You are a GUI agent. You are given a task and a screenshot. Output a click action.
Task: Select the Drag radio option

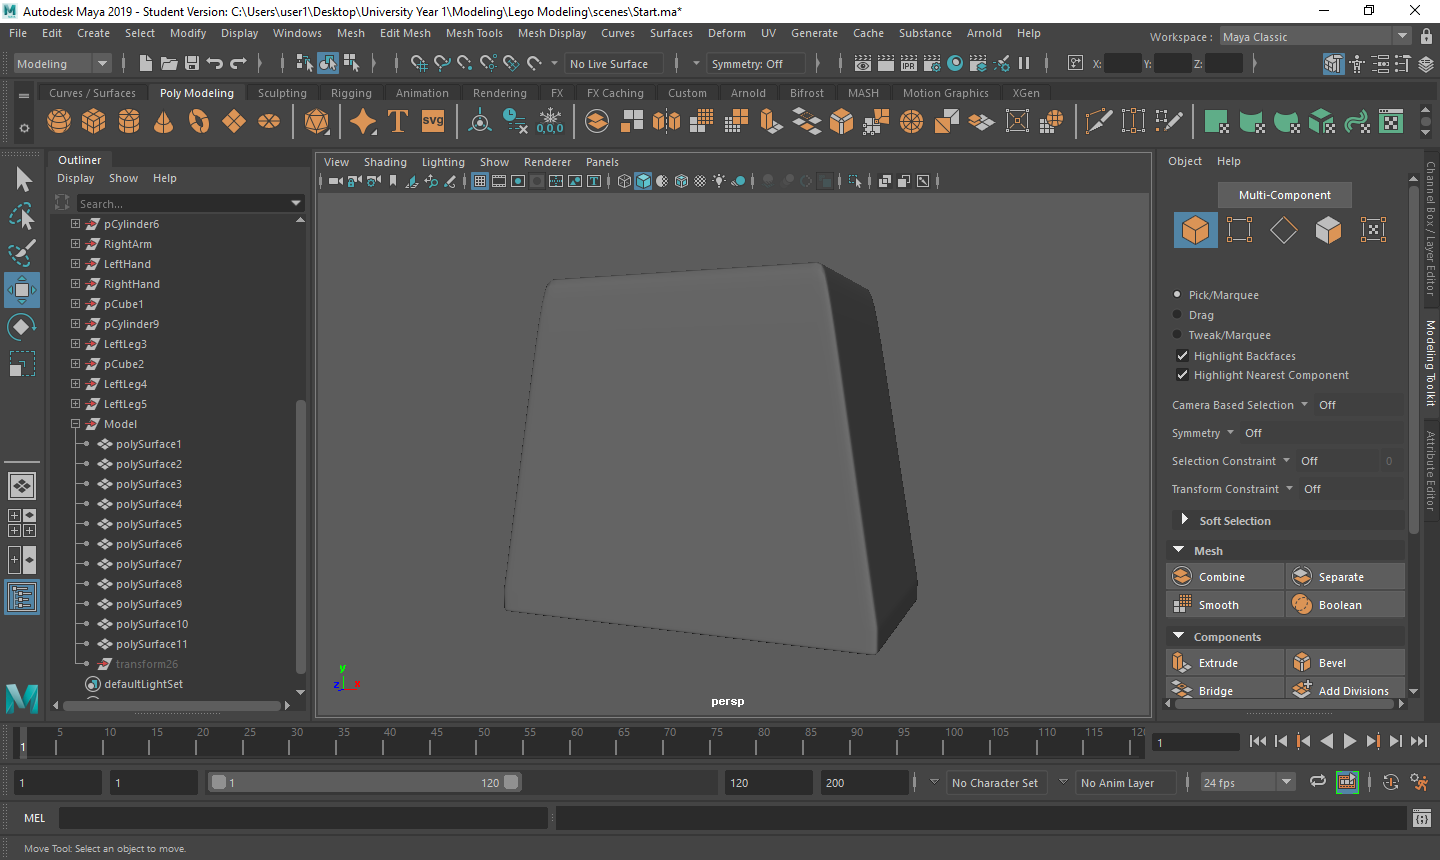pos(1178,315)
